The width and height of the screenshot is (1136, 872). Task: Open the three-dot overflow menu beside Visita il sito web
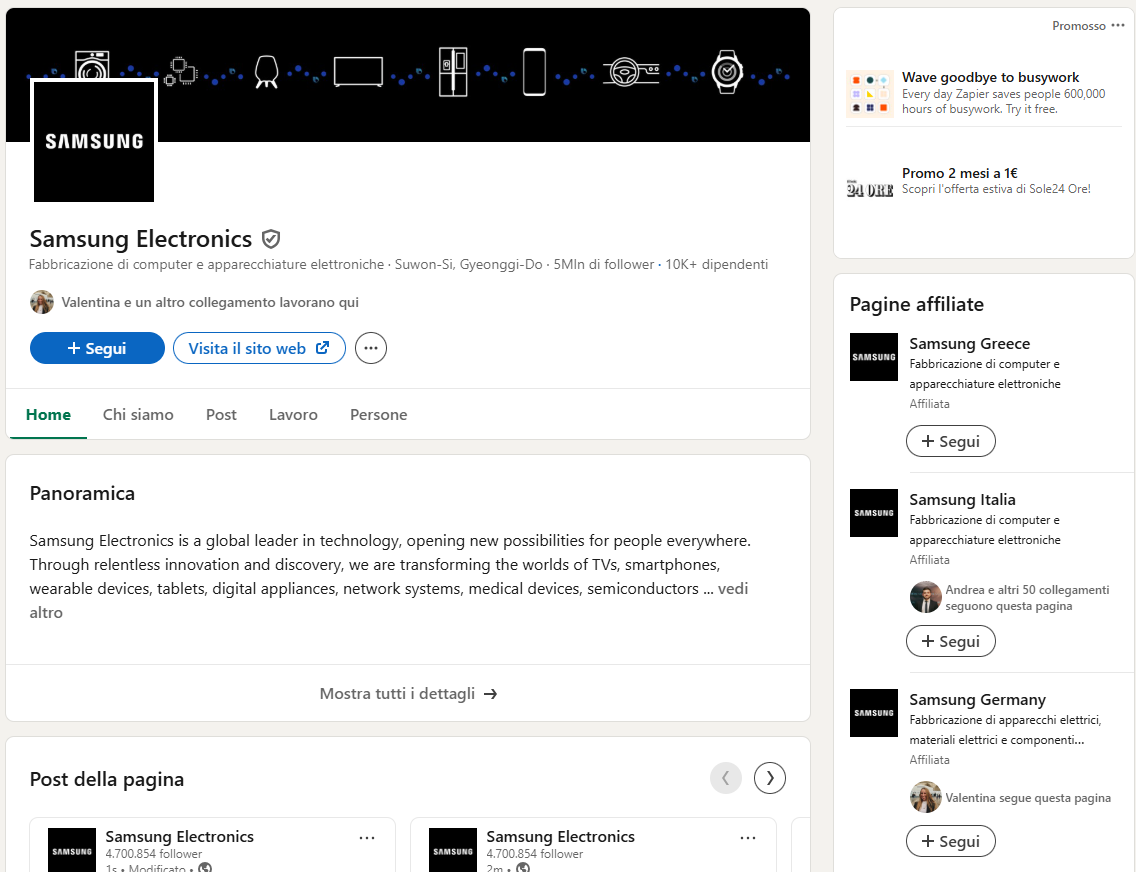point(370,348)
